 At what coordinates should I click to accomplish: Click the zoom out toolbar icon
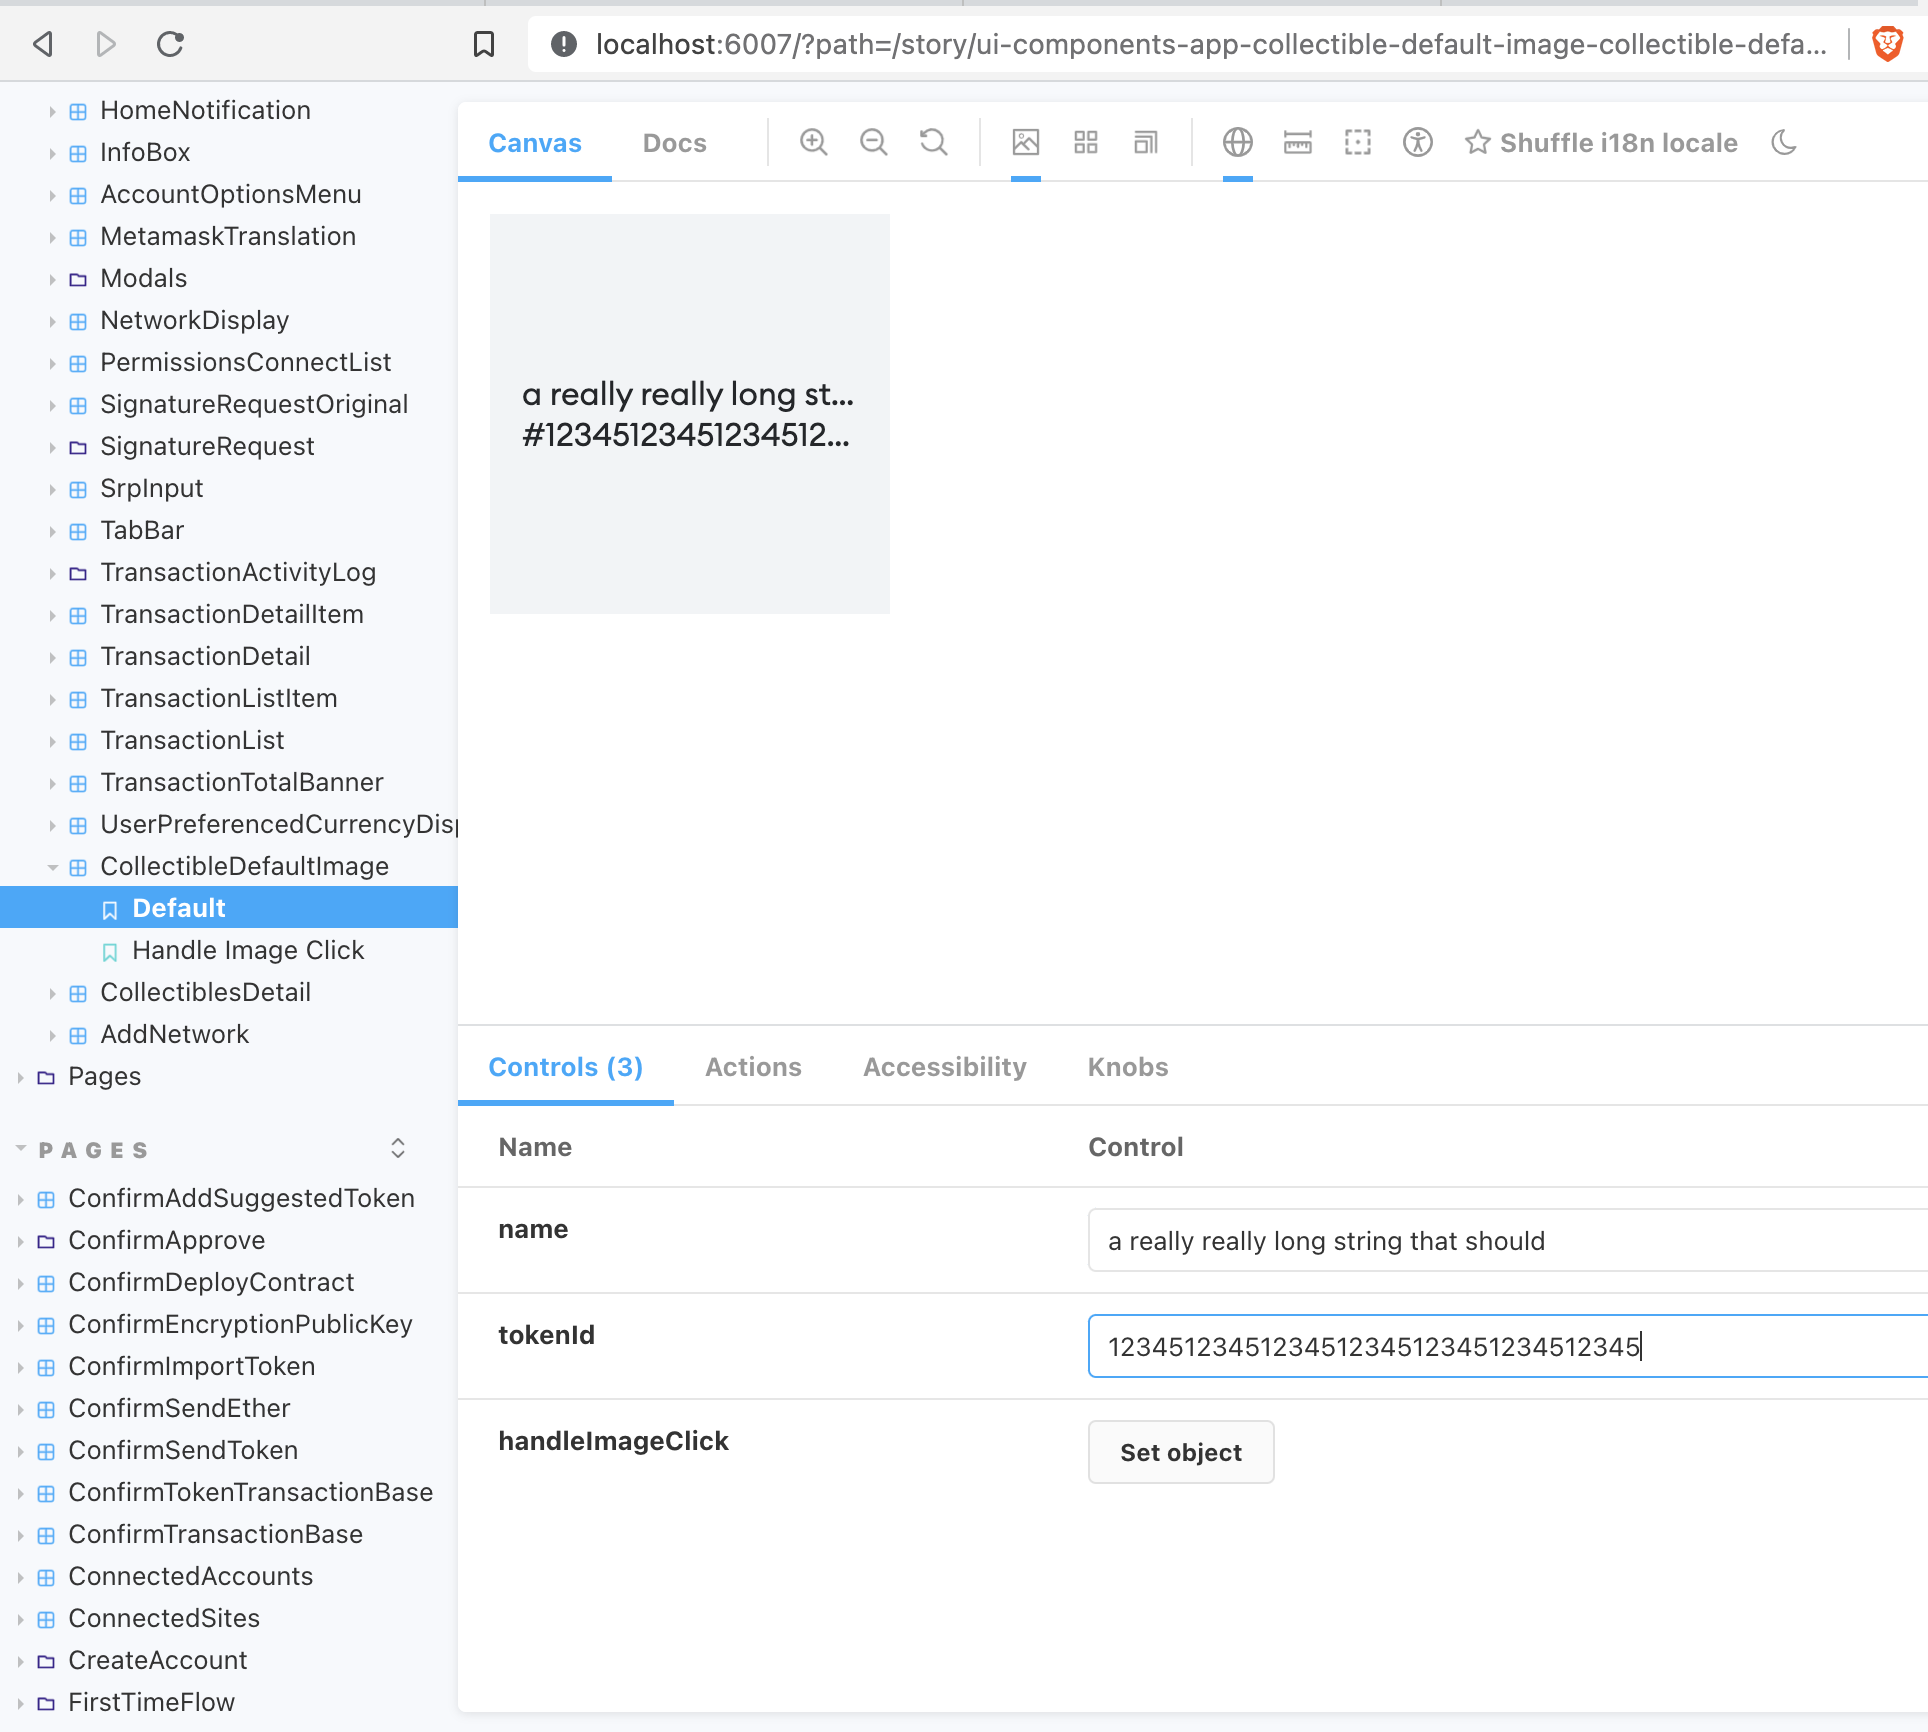[873, 143]
